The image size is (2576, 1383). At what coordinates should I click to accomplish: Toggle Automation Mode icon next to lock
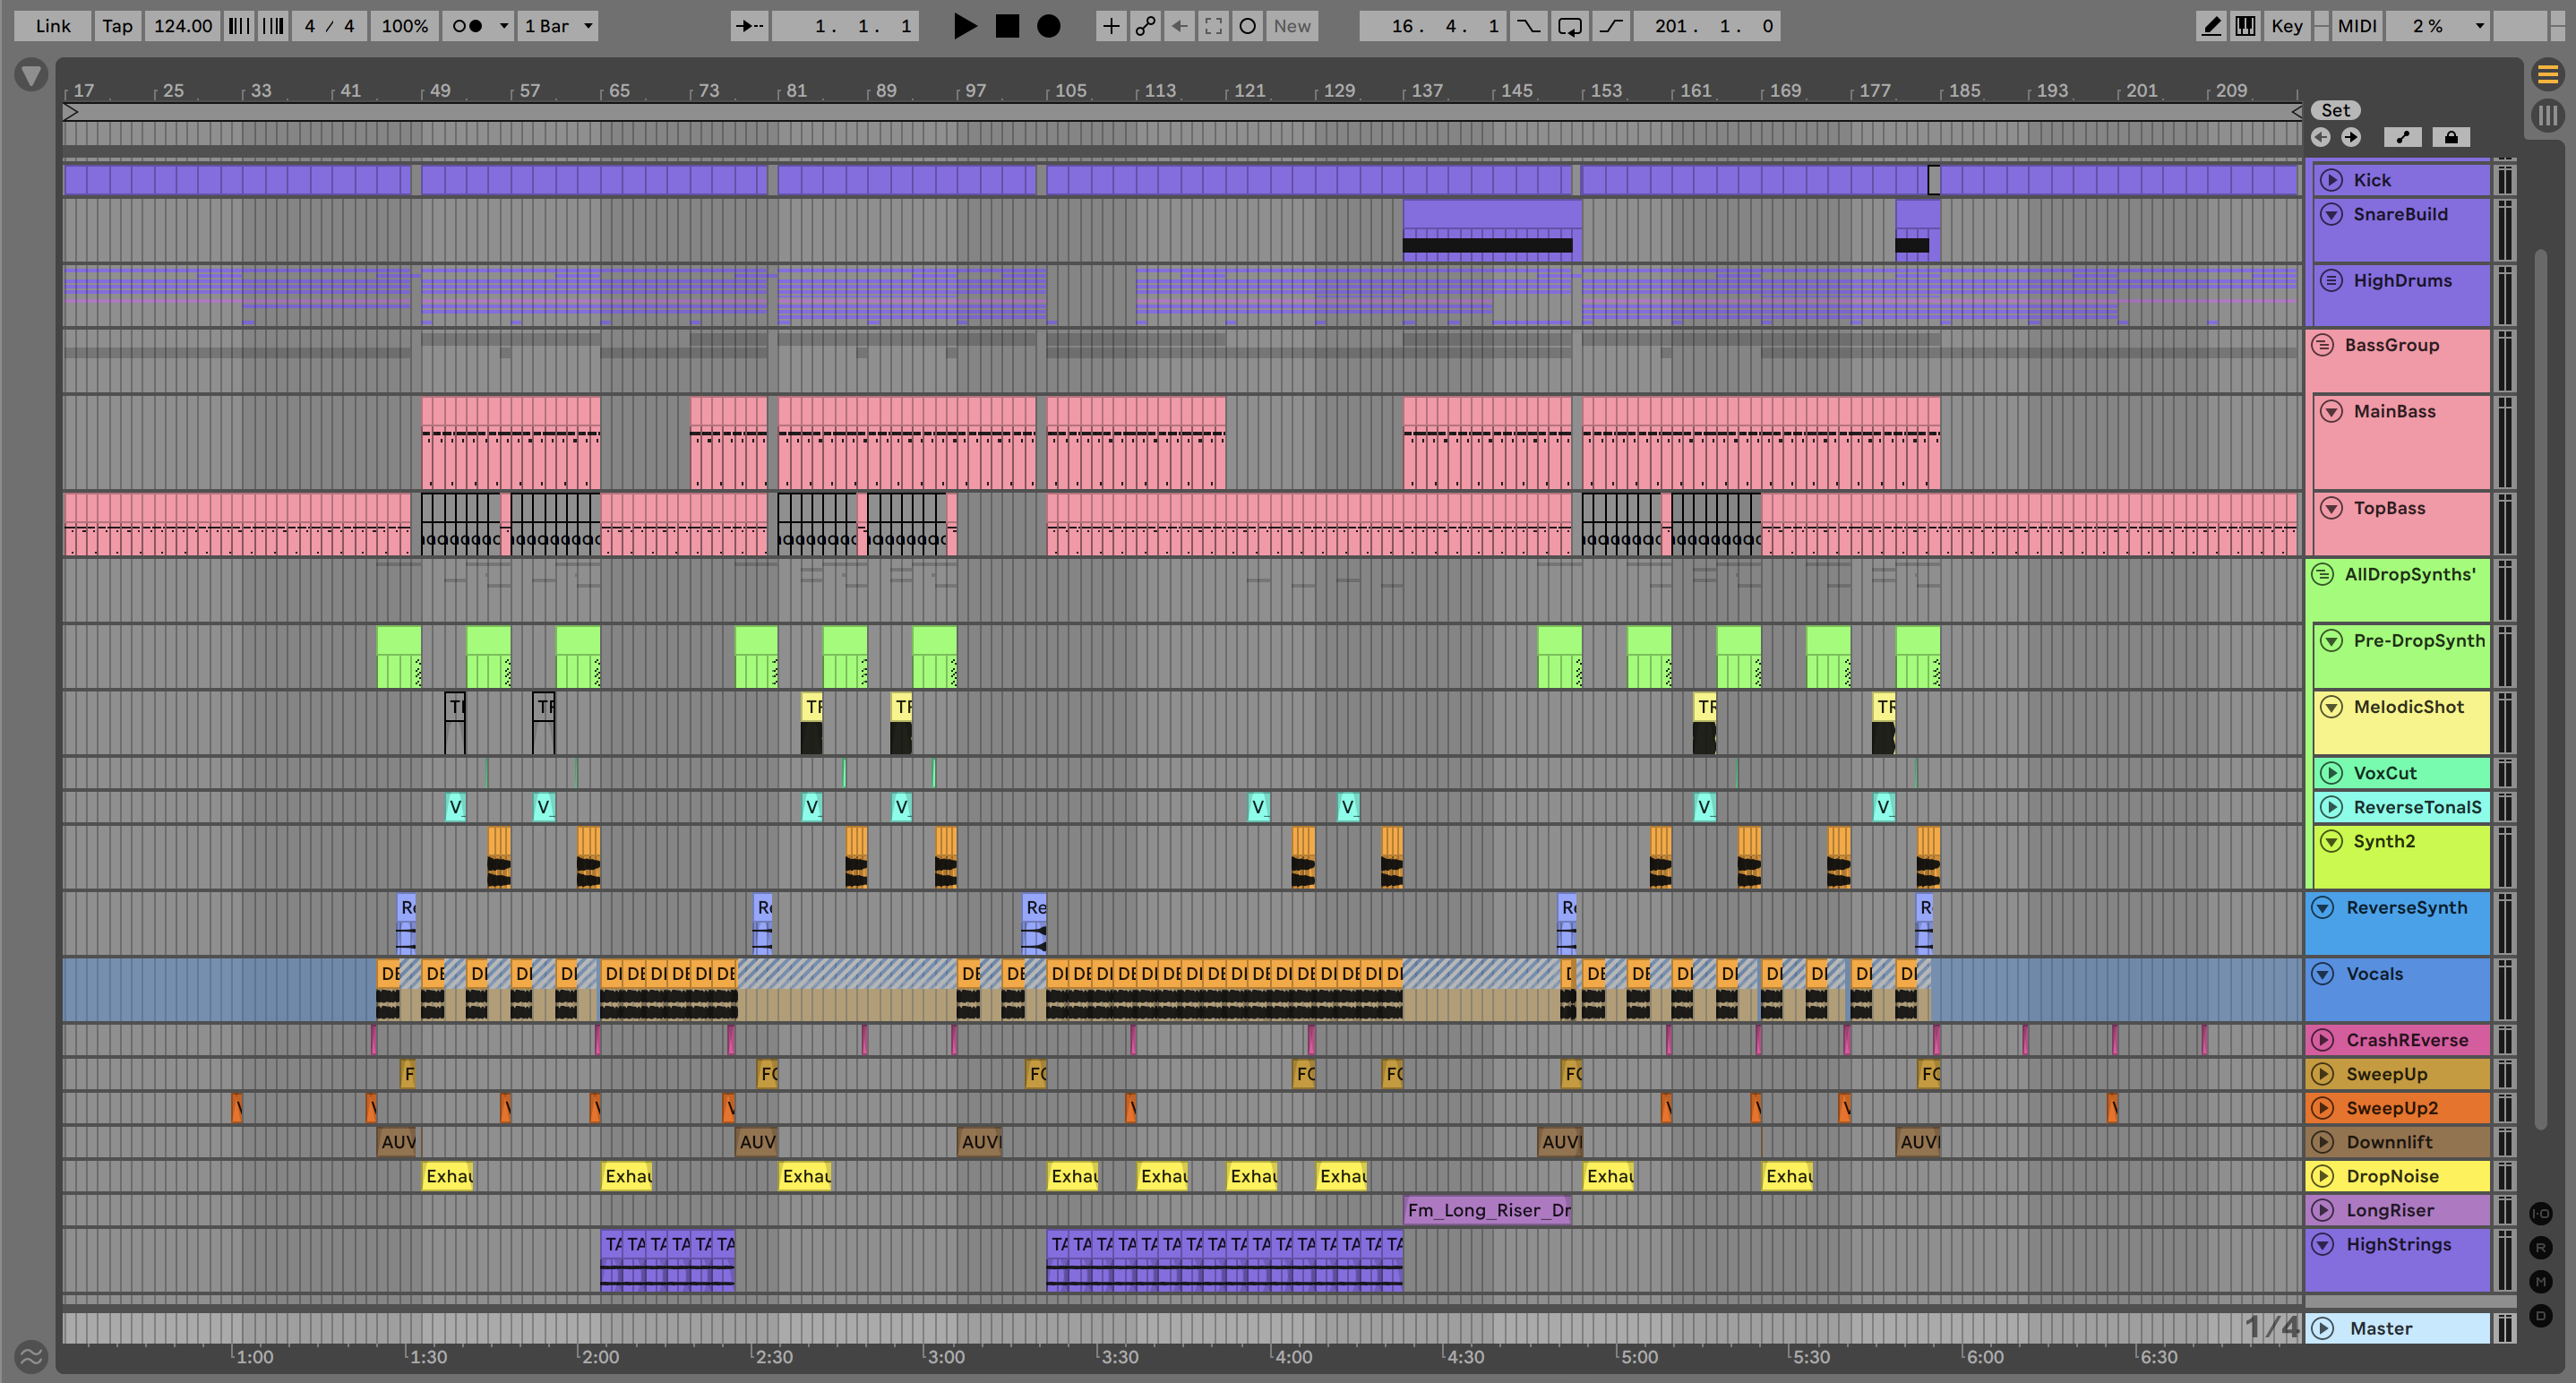coord(2402,137)
